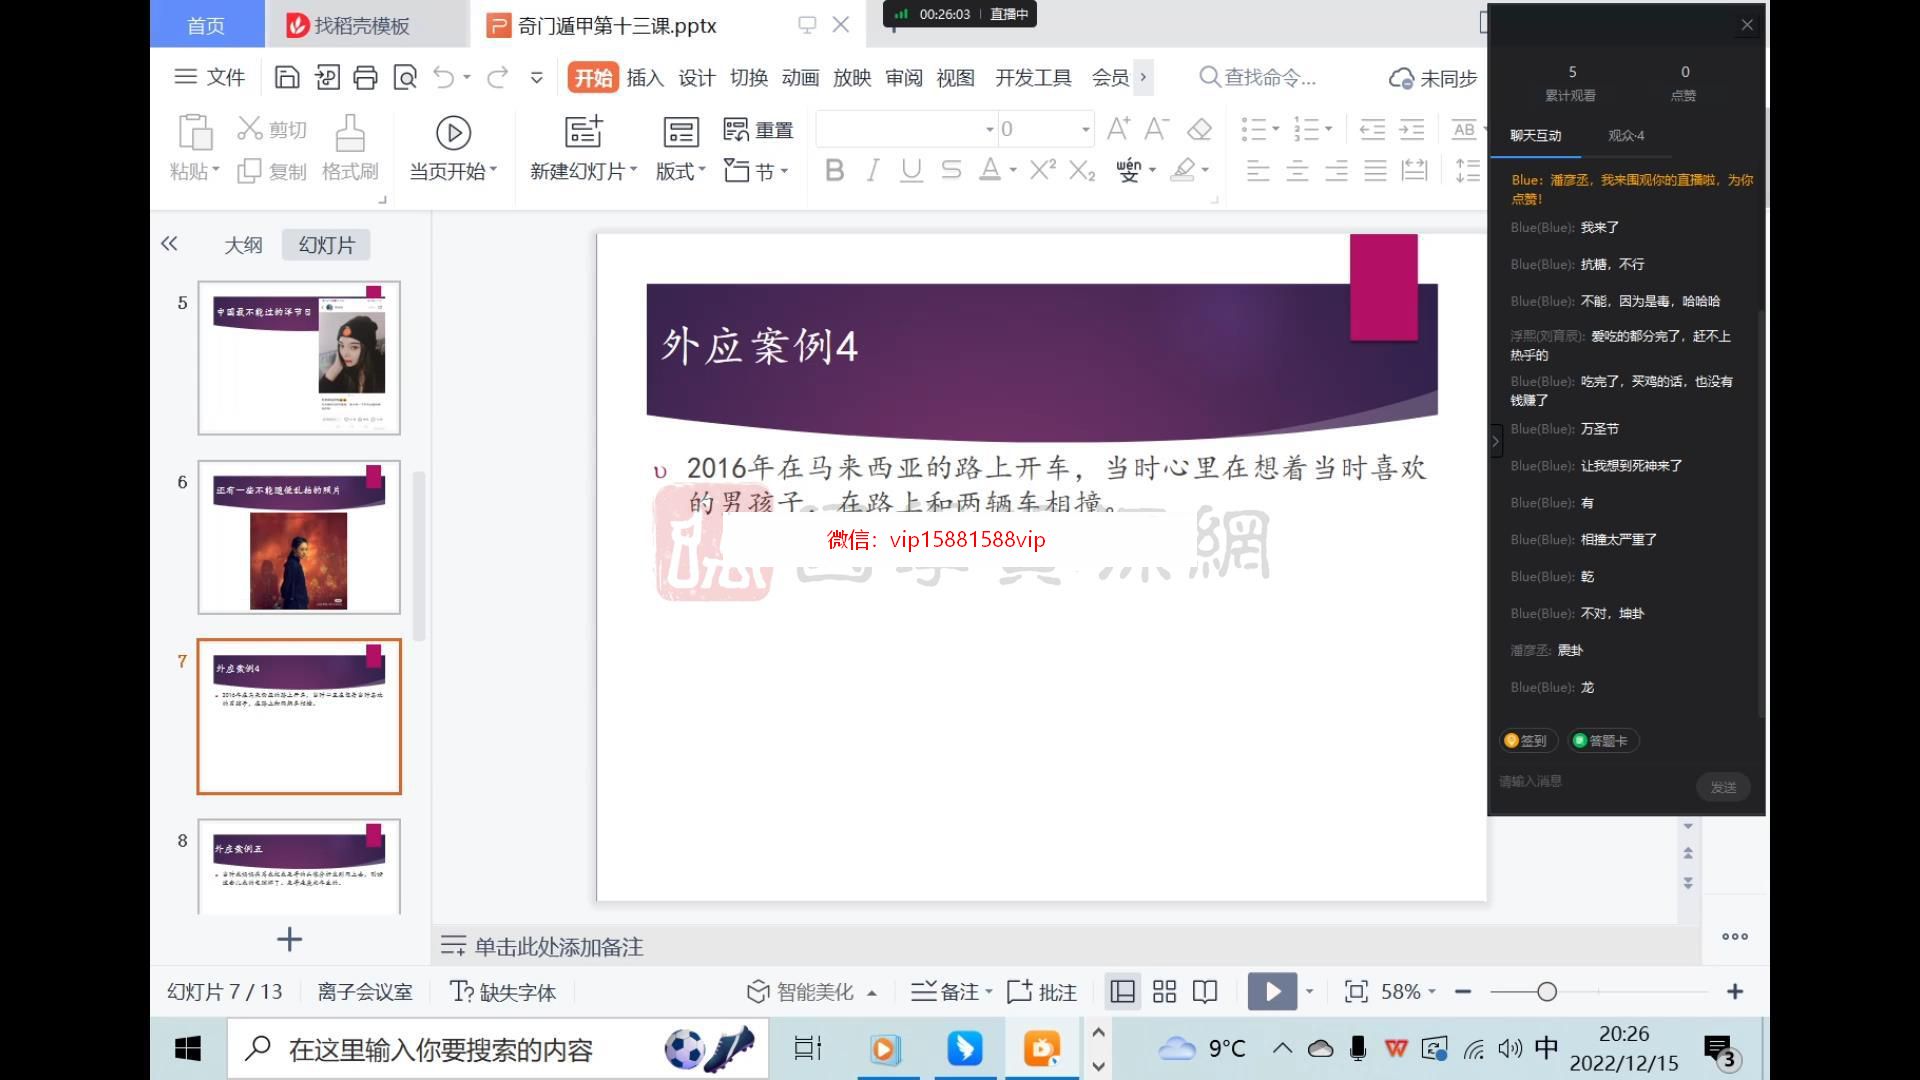Click the Copy icon

(x=249, y=171)
